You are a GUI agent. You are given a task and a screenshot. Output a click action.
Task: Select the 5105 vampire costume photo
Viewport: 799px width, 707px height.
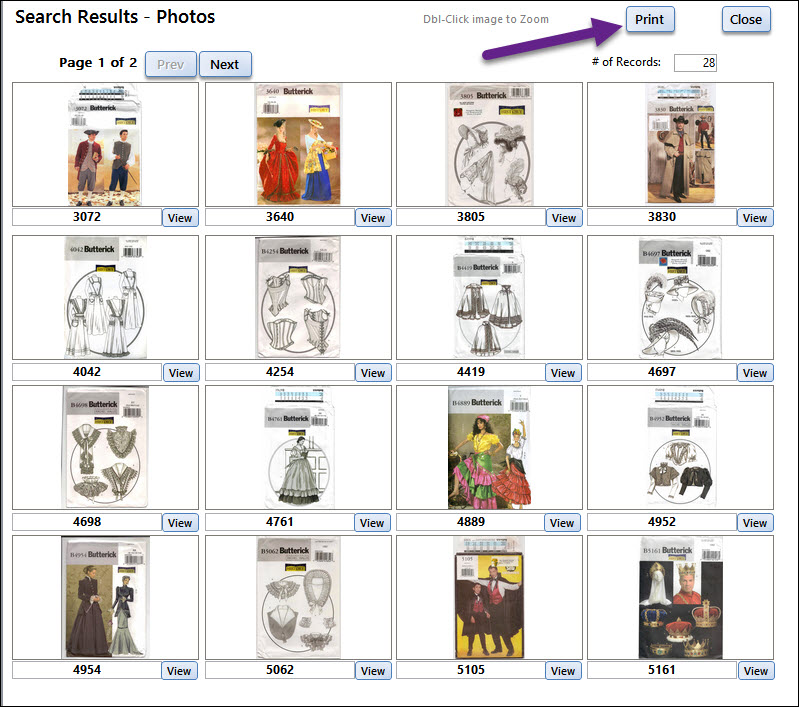(x=489, y=597)
